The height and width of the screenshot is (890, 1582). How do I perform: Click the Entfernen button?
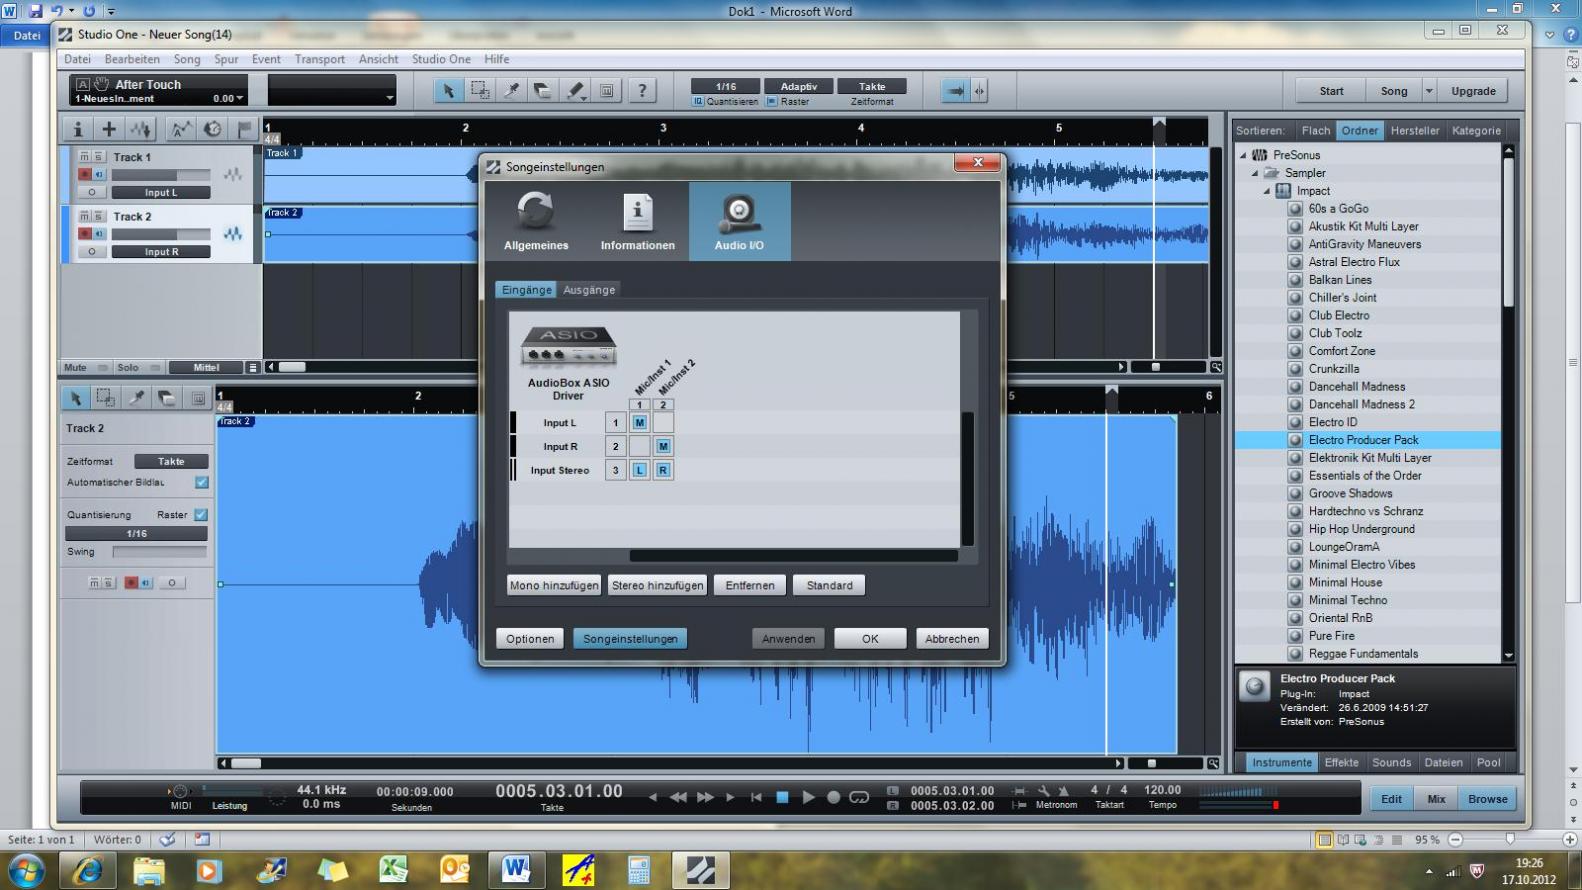750,585
